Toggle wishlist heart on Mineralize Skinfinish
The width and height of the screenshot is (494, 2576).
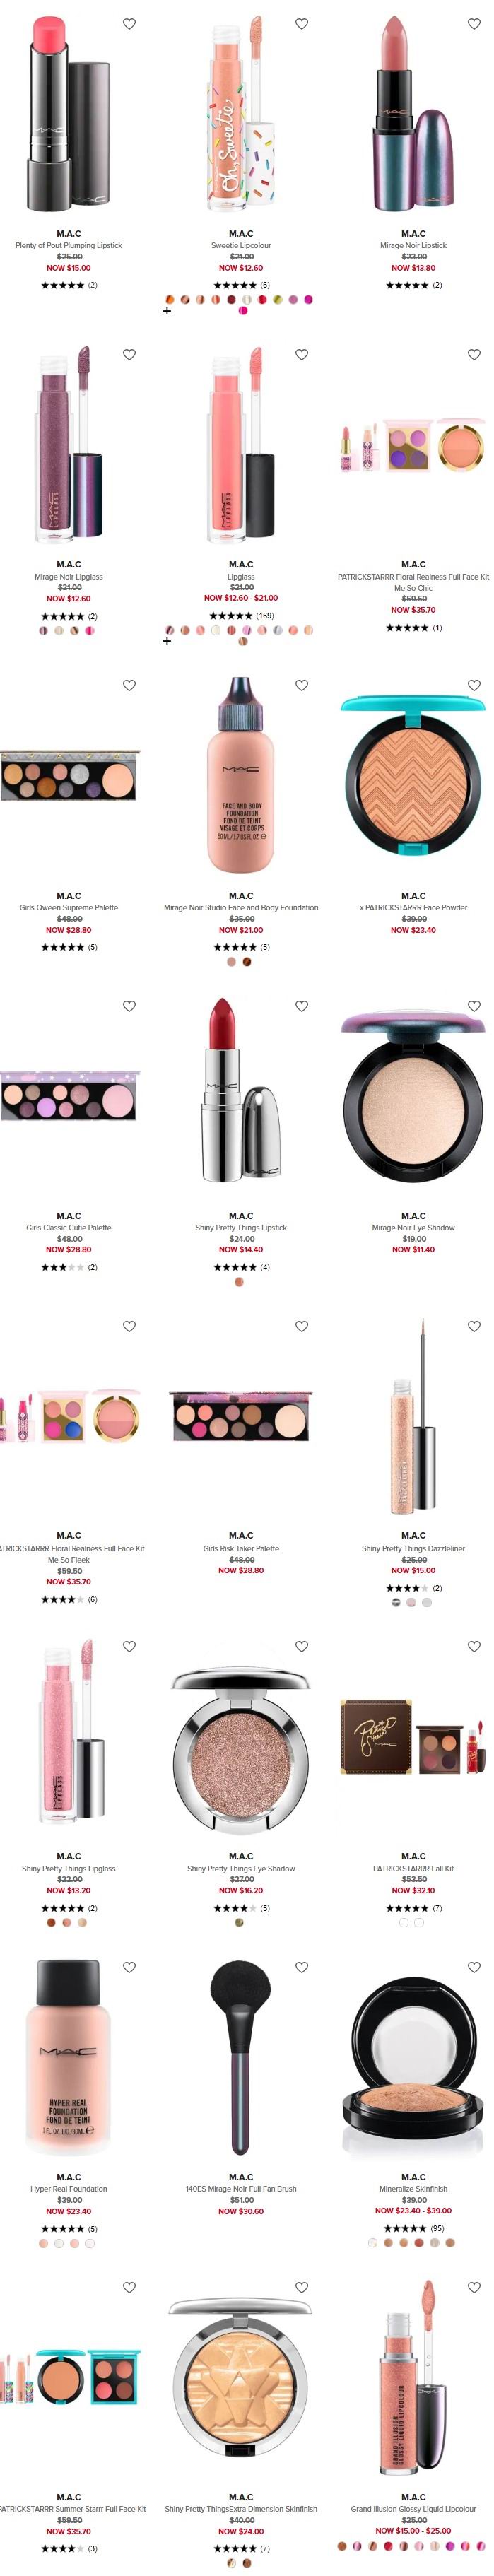click(x=474, y=1967)
